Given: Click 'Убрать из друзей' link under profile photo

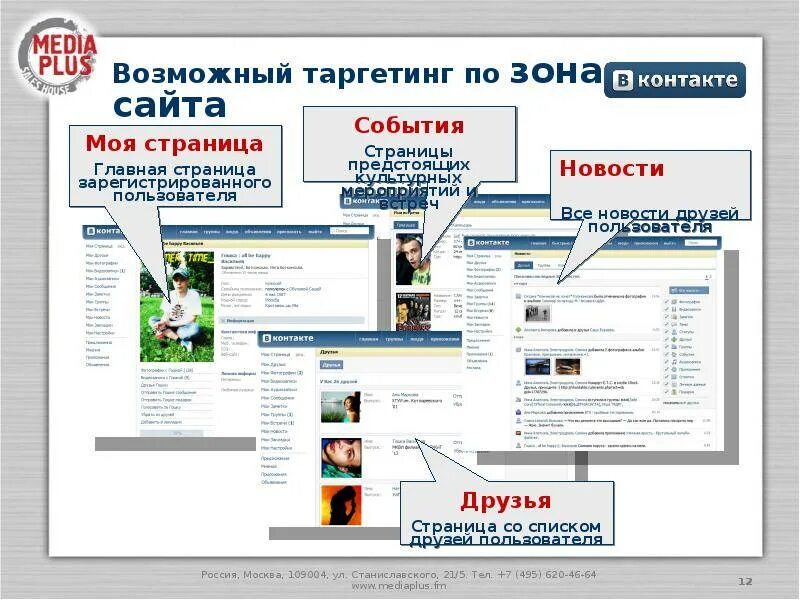Looking at the screenshot, I should click(158, 415).
